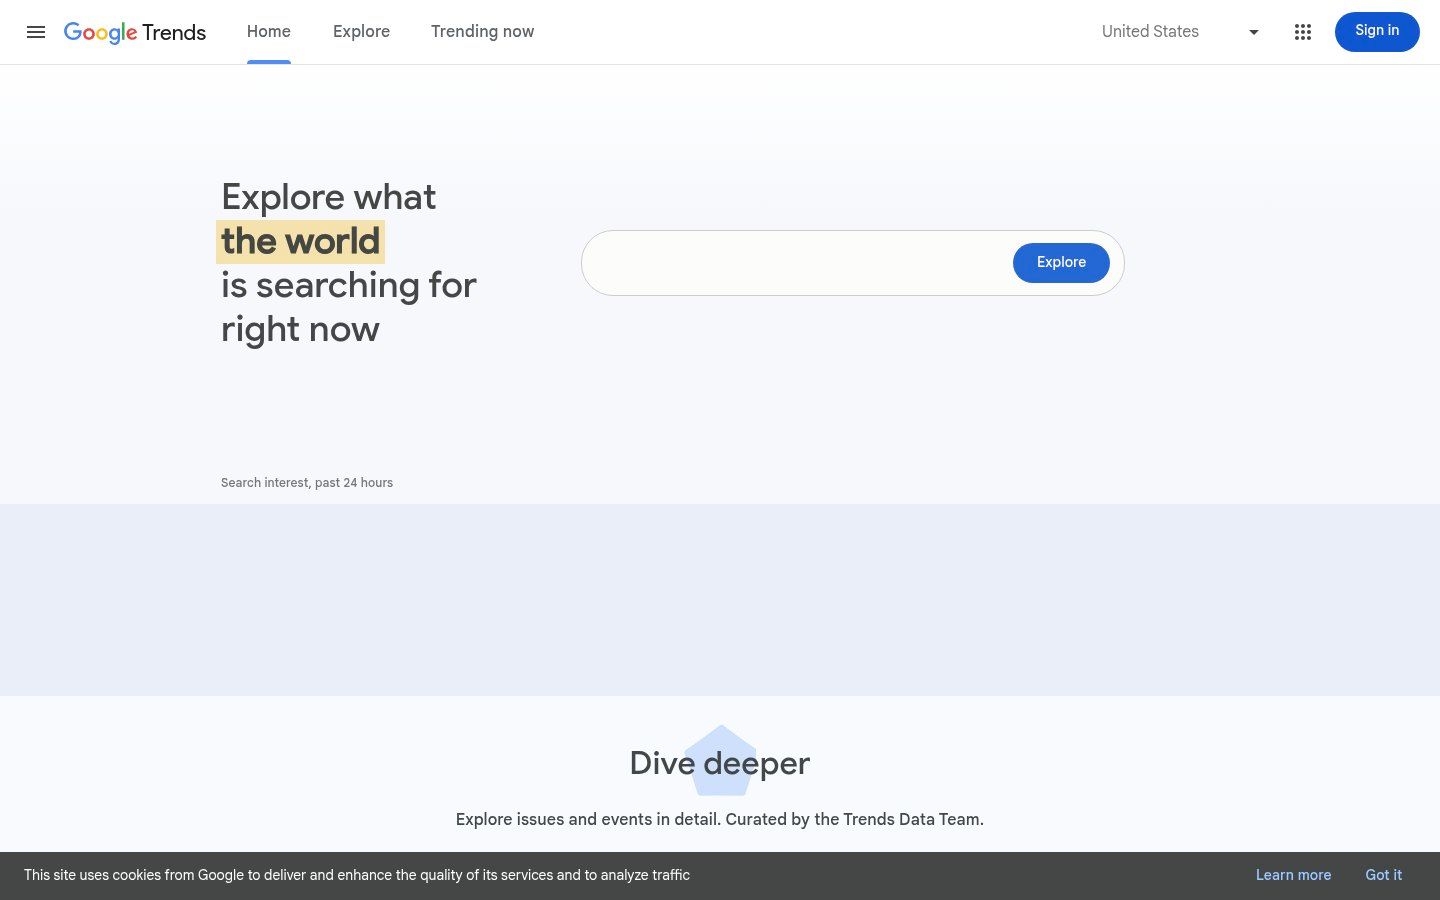Click the "United States" text label

pyautogui.click(x=1150, y=31)
